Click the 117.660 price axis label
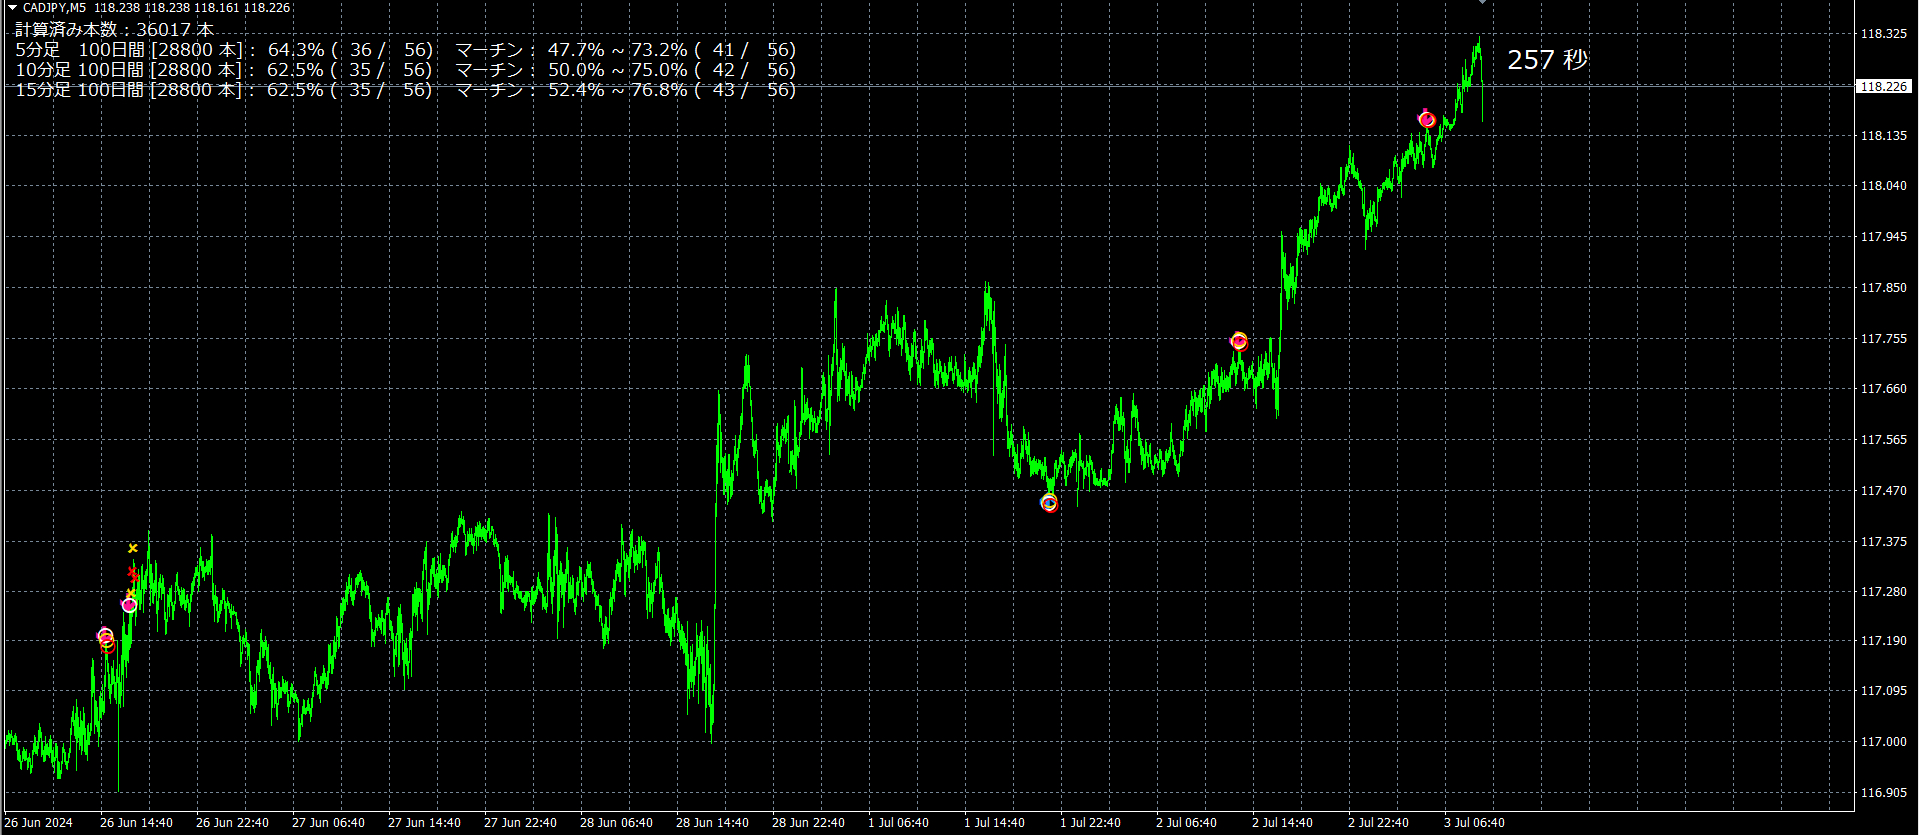Image resolution: width=1919 pixels, height=835 pixels. pyautogui.click(x=1883, y=388)
